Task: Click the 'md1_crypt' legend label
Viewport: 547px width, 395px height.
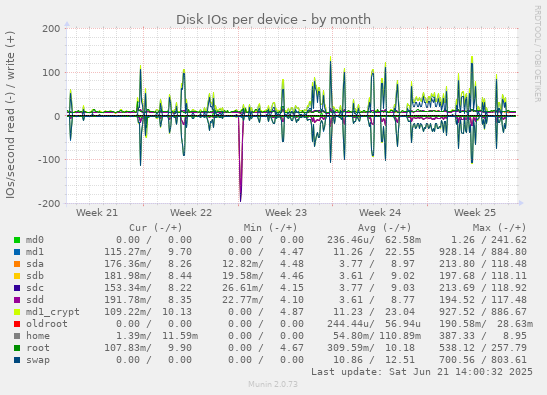Action: [53, 312]
